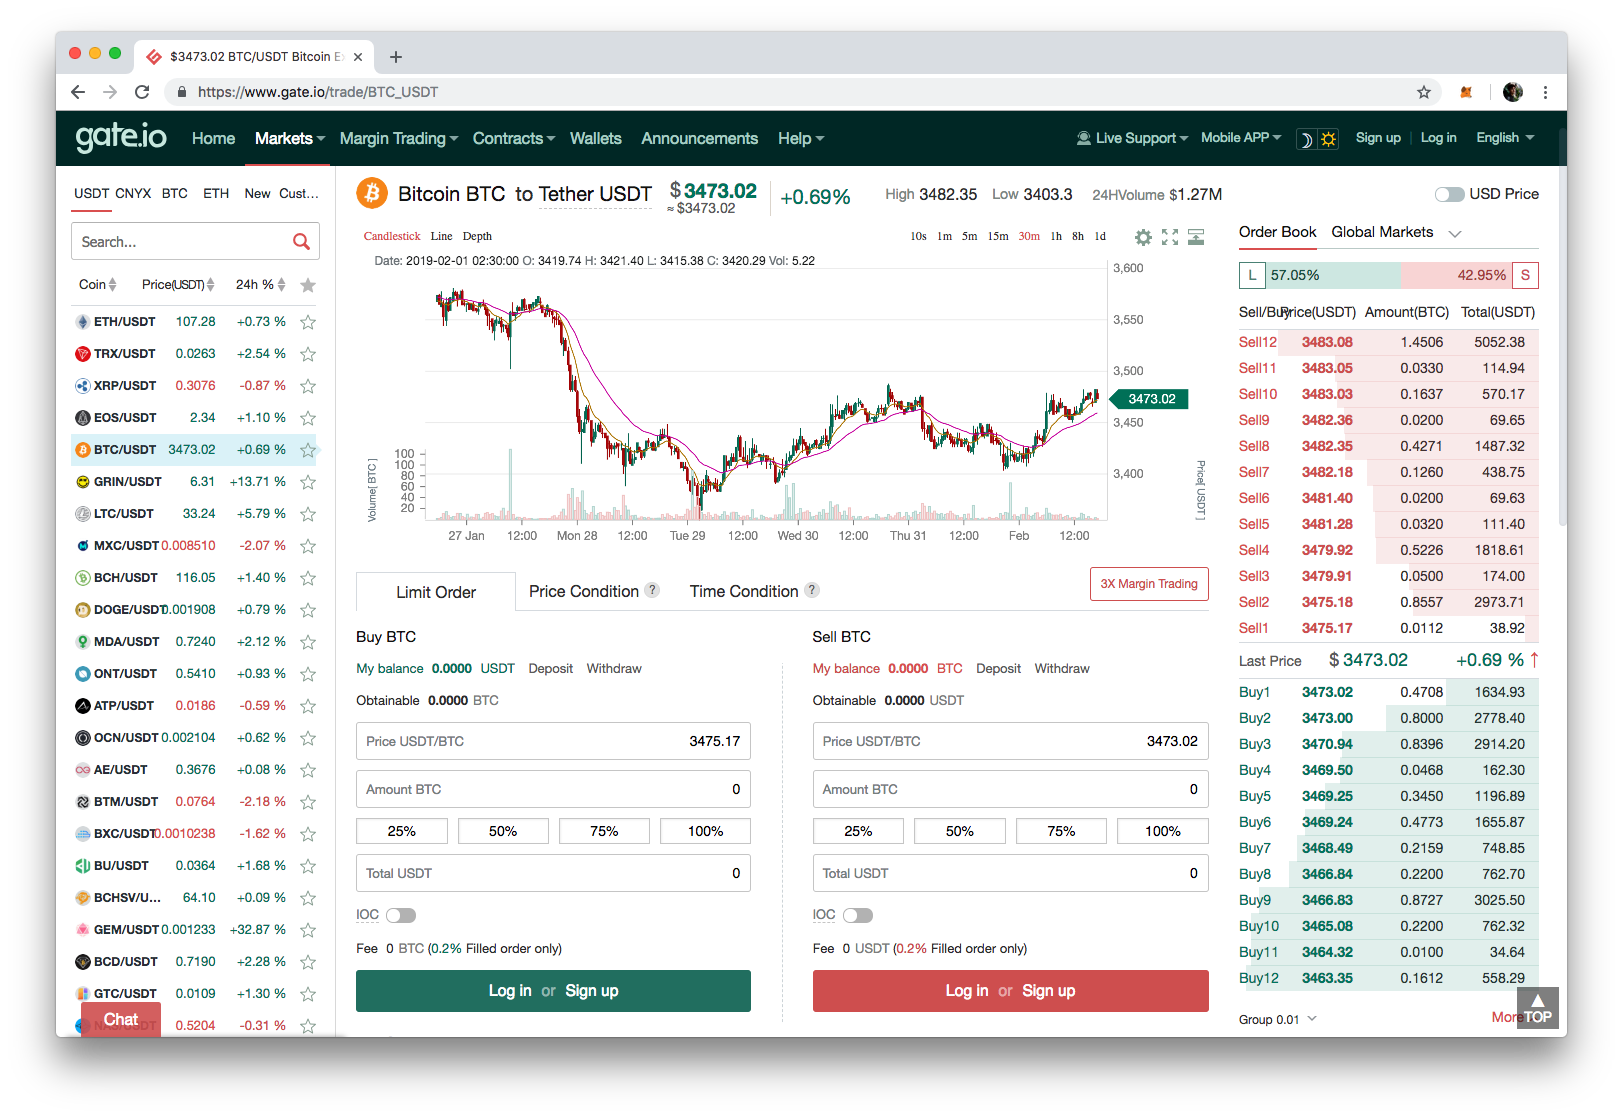The image size is (1623, 1117).
Task: Open Announcements page link
Action: pos(699,139)
